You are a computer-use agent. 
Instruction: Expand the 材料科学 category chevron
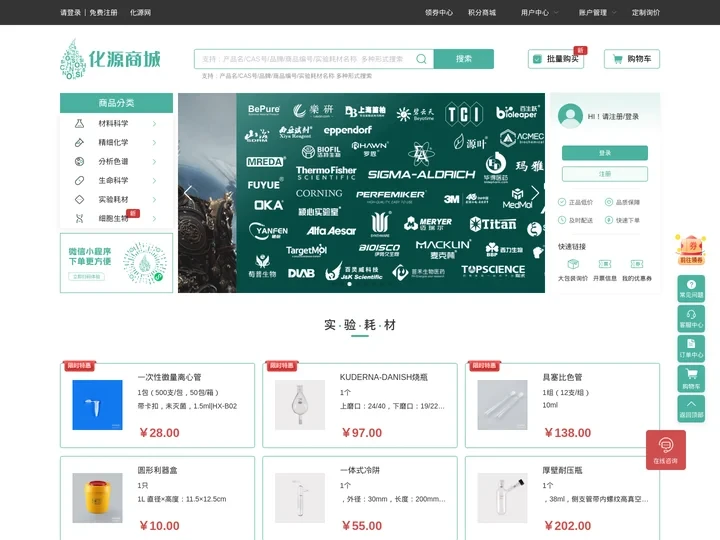pos(154,124)
